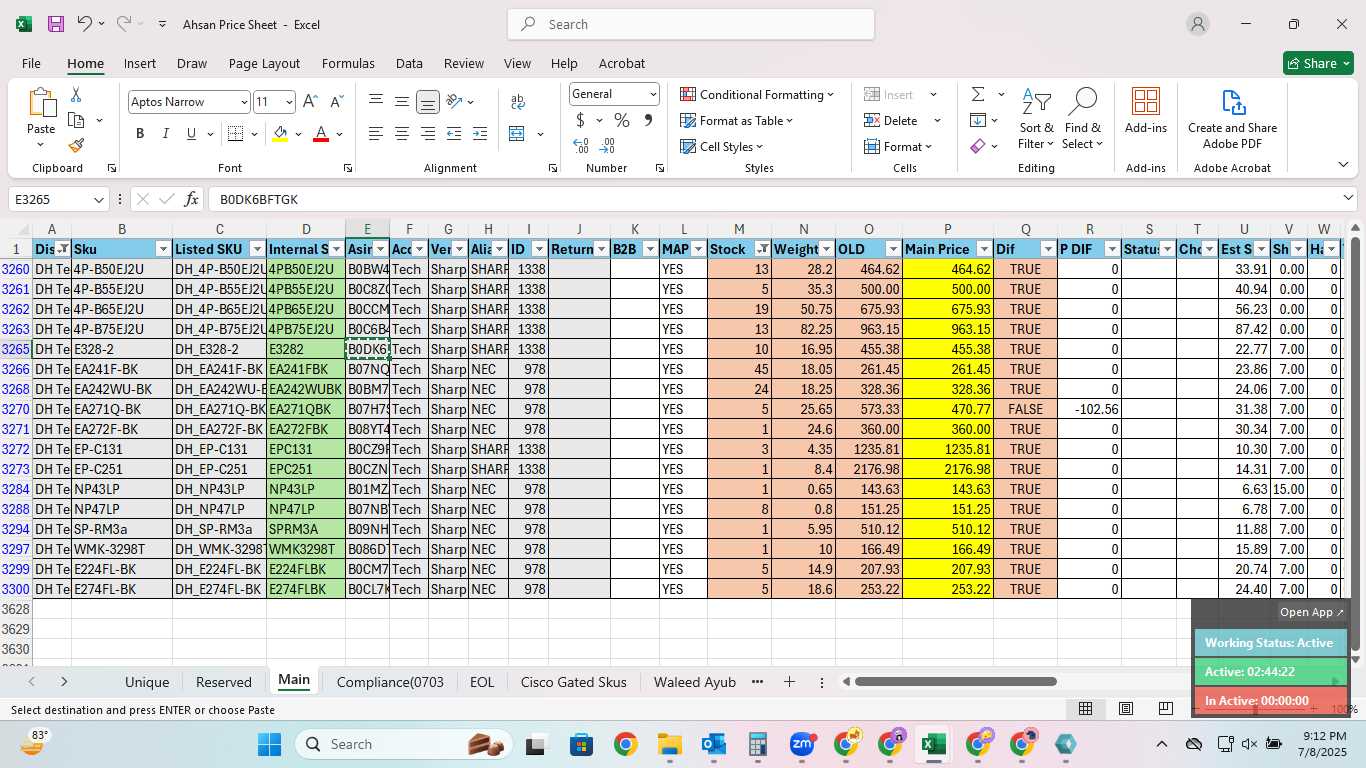
Task: Click the Search box in title bar
Action: 691,24
